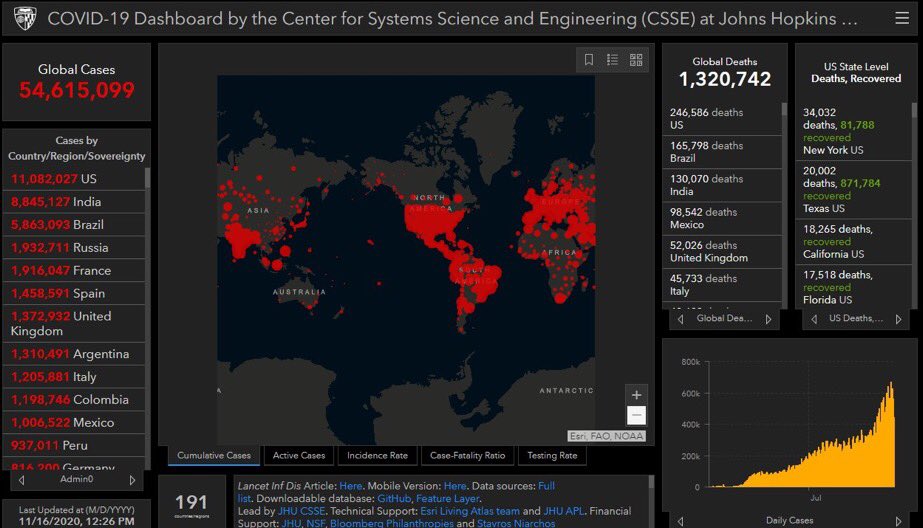
Task: Switch to previous chart before Daily Cases
Action: pos(680,521)
